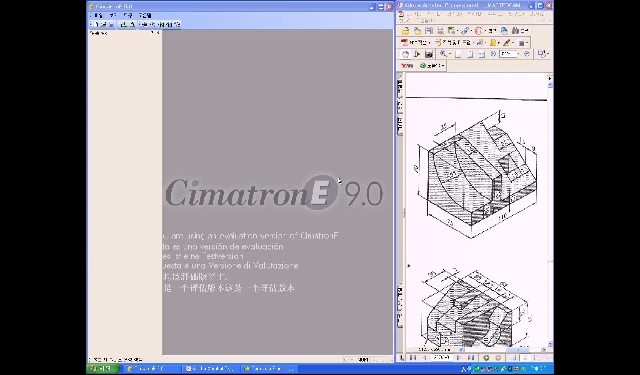
Task: Open the first menu in CimatronE menu bar
Action: coord(98,15)
